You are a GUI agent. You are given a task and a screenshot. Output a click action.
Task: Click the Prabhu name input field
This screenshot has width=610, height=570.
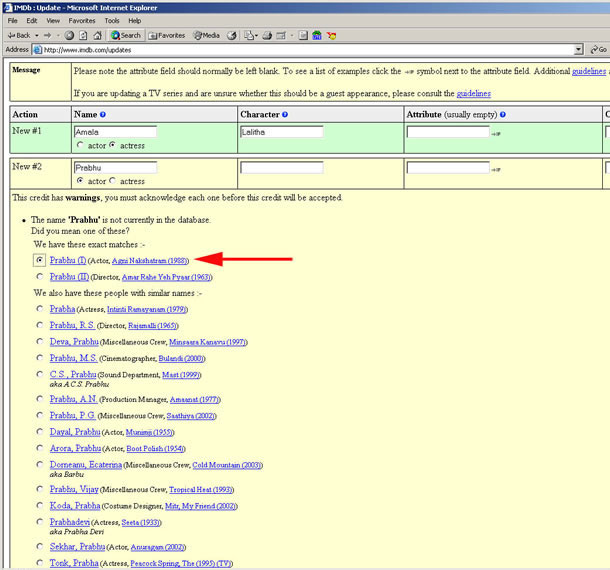pos(115,168)
